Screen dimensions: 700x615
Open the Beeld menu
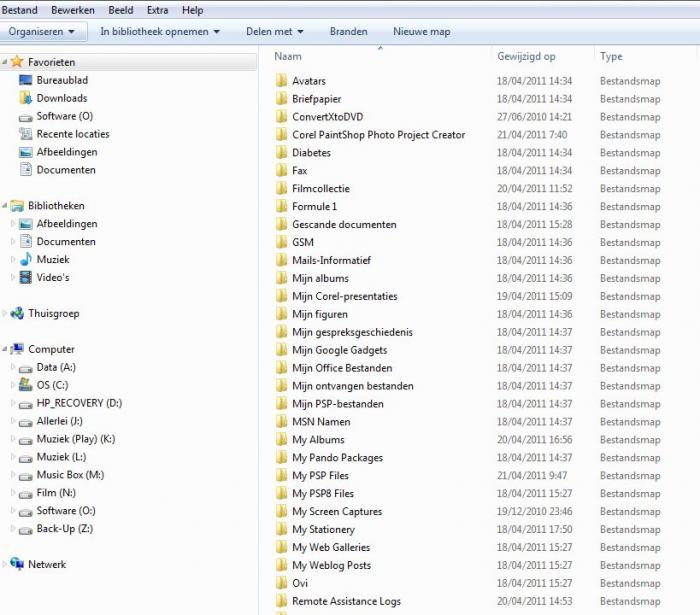pos(121,10)
